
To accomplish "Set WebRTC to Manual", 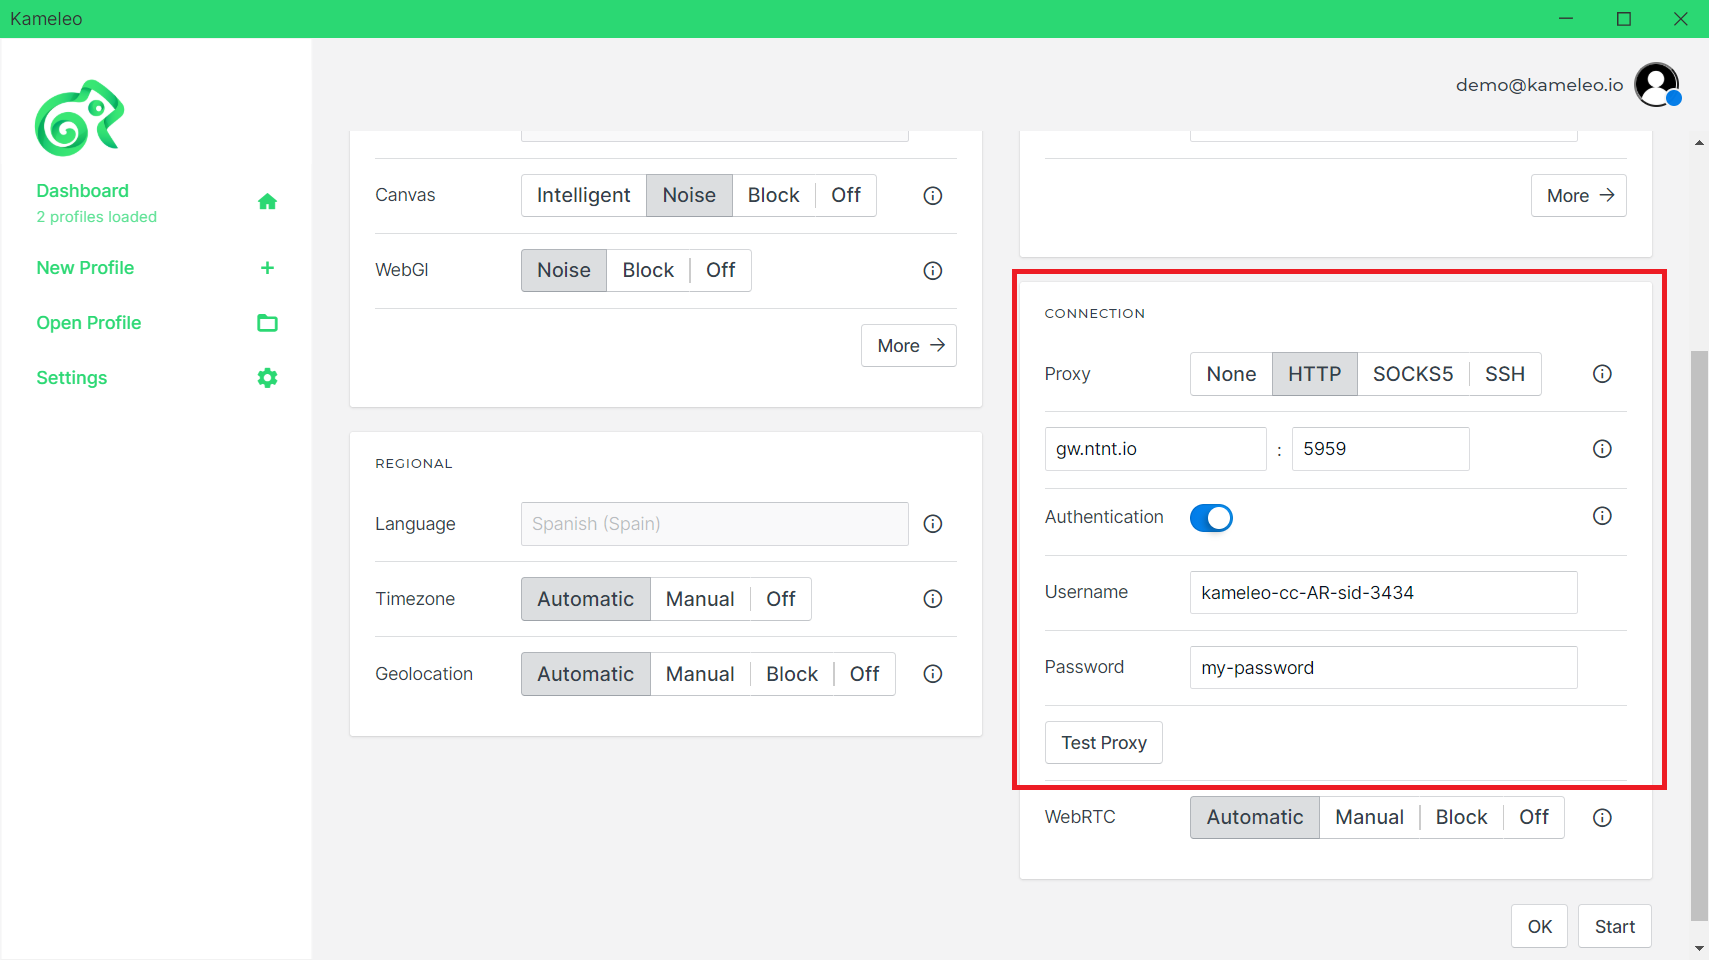I will point(1370,817).
